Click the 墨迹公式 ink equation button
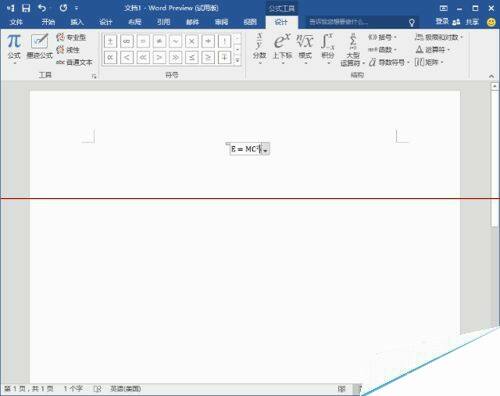The height and width of the screenshot is (396, 500). tap(39, 47)
